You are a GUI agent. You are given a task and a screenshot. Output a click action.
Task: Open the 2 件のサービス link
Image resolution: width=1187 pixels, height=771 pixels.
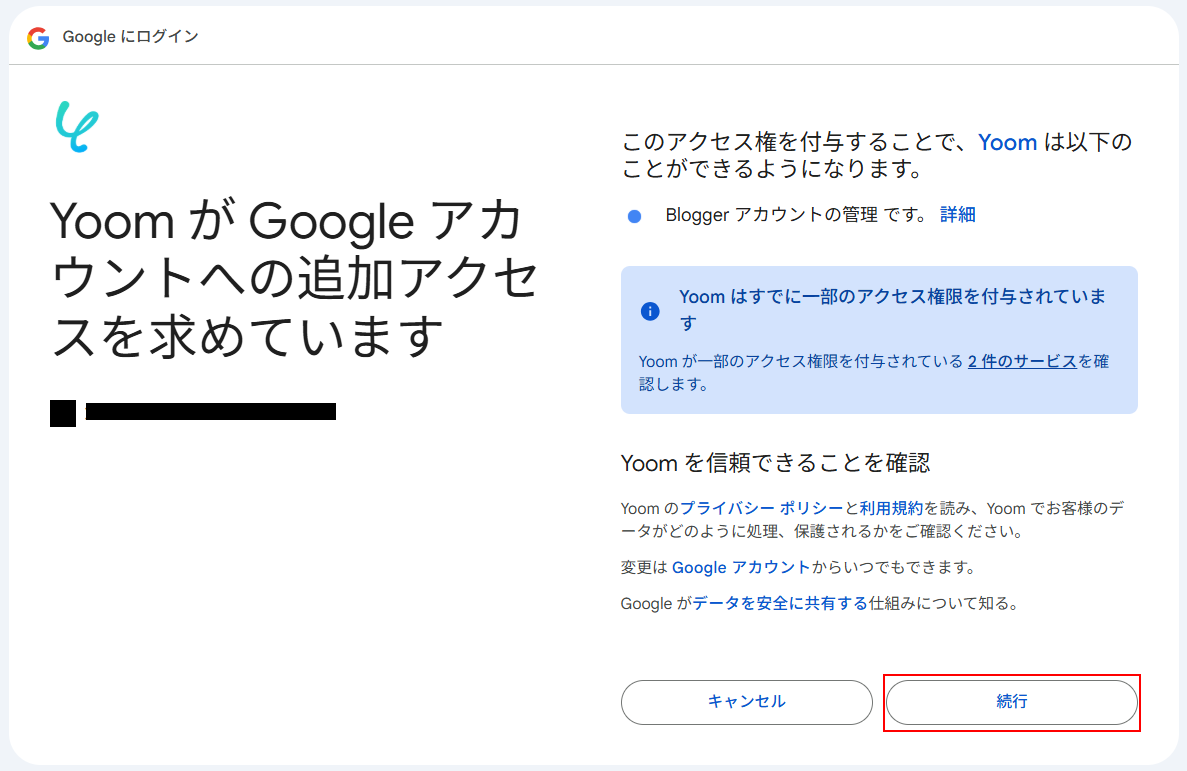pyautogui.click(x=1021, y=362)
